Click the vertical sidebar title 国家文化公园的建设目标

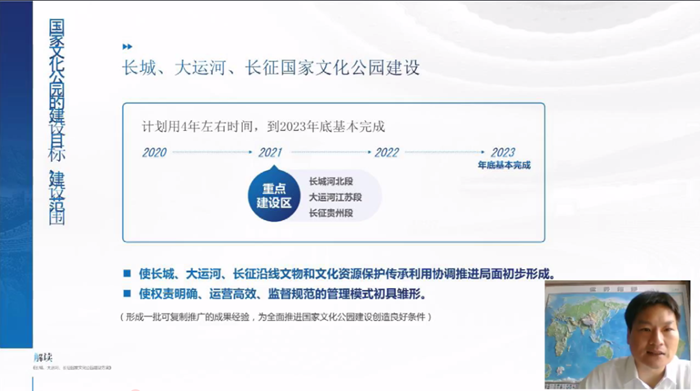coord(57,90)
